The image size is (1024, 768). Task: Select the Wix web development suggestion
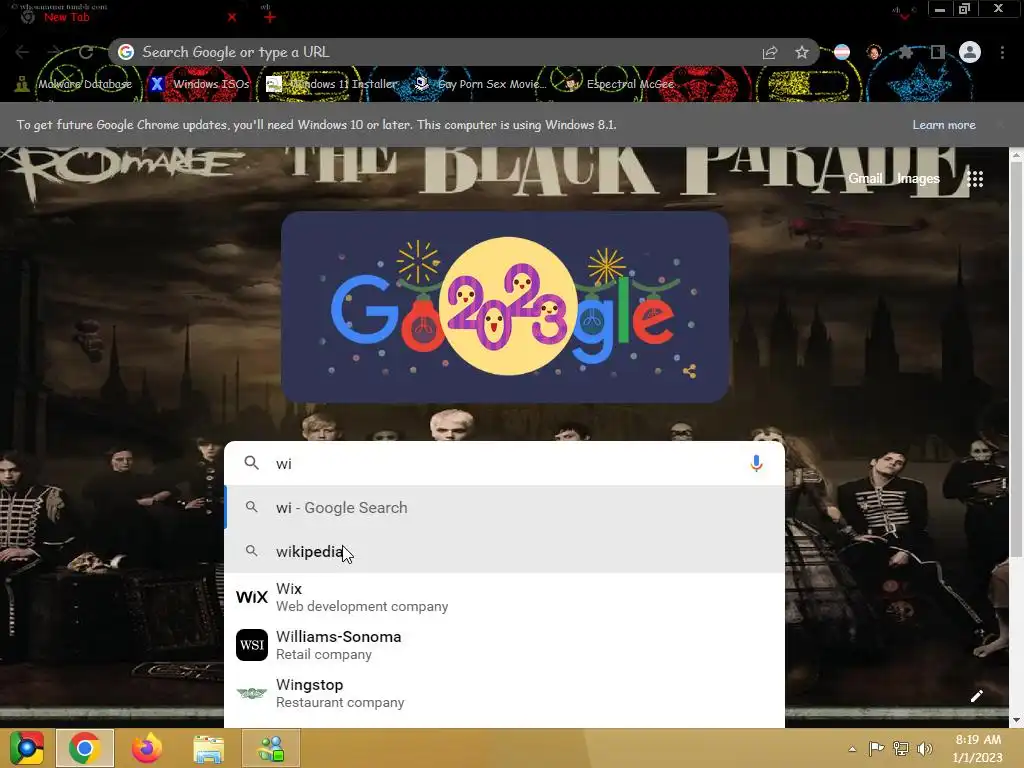[x=504, y=597]
